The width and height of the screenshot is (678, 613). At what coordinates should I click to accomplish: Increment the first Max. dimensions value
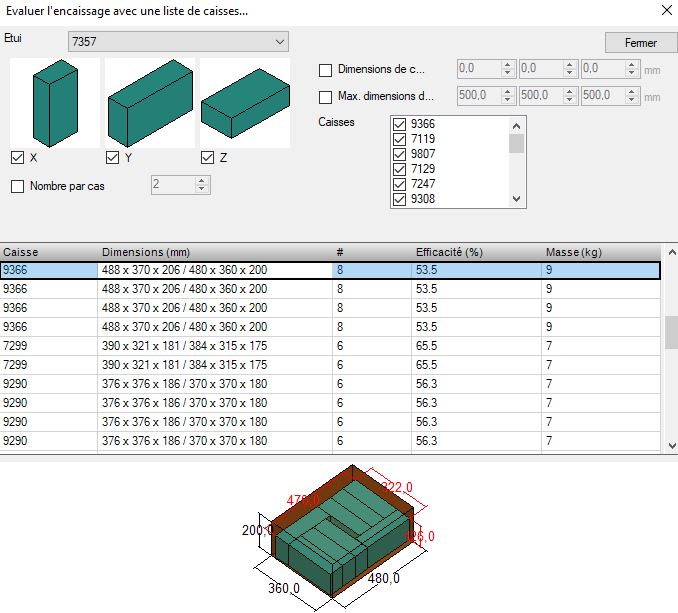pyautogui.click(x=508, y=91)
